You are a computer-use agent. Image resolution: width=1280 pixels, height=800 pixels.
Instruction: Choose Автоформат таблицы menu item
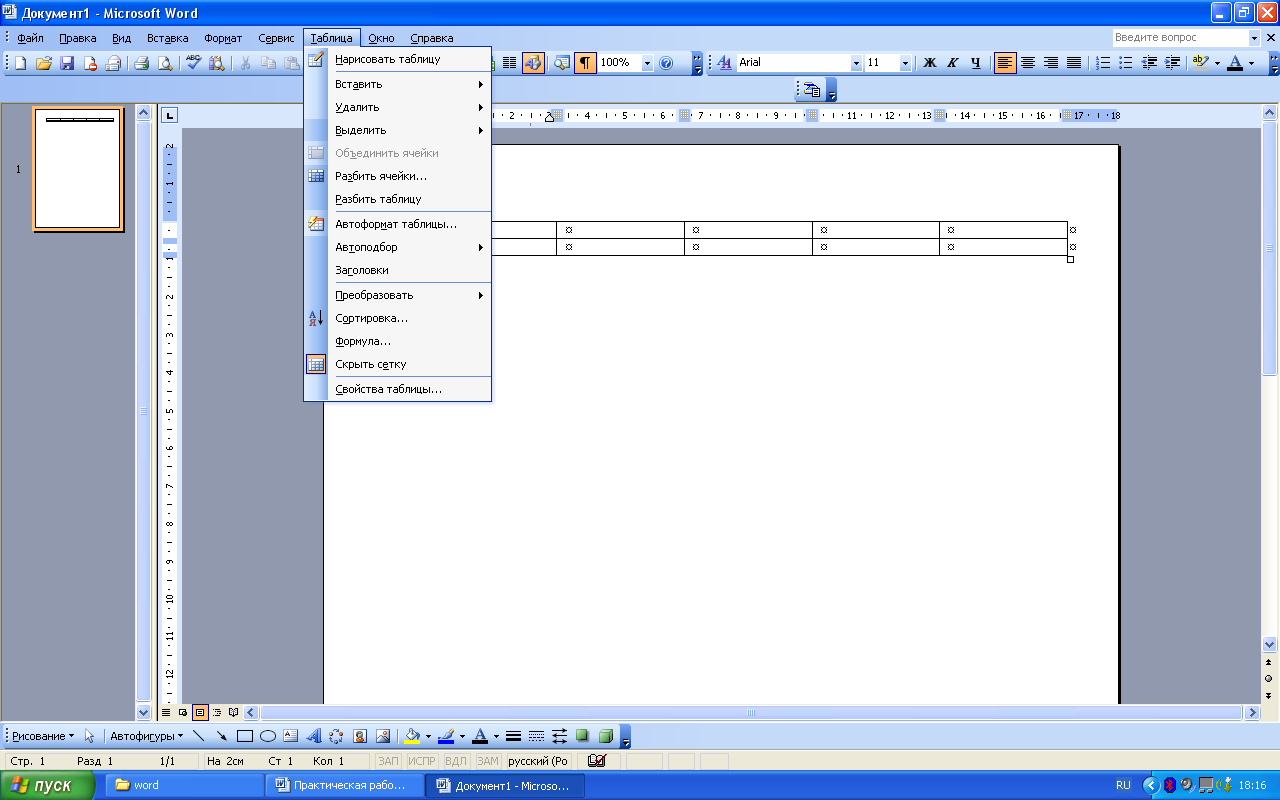pos(397,224)
